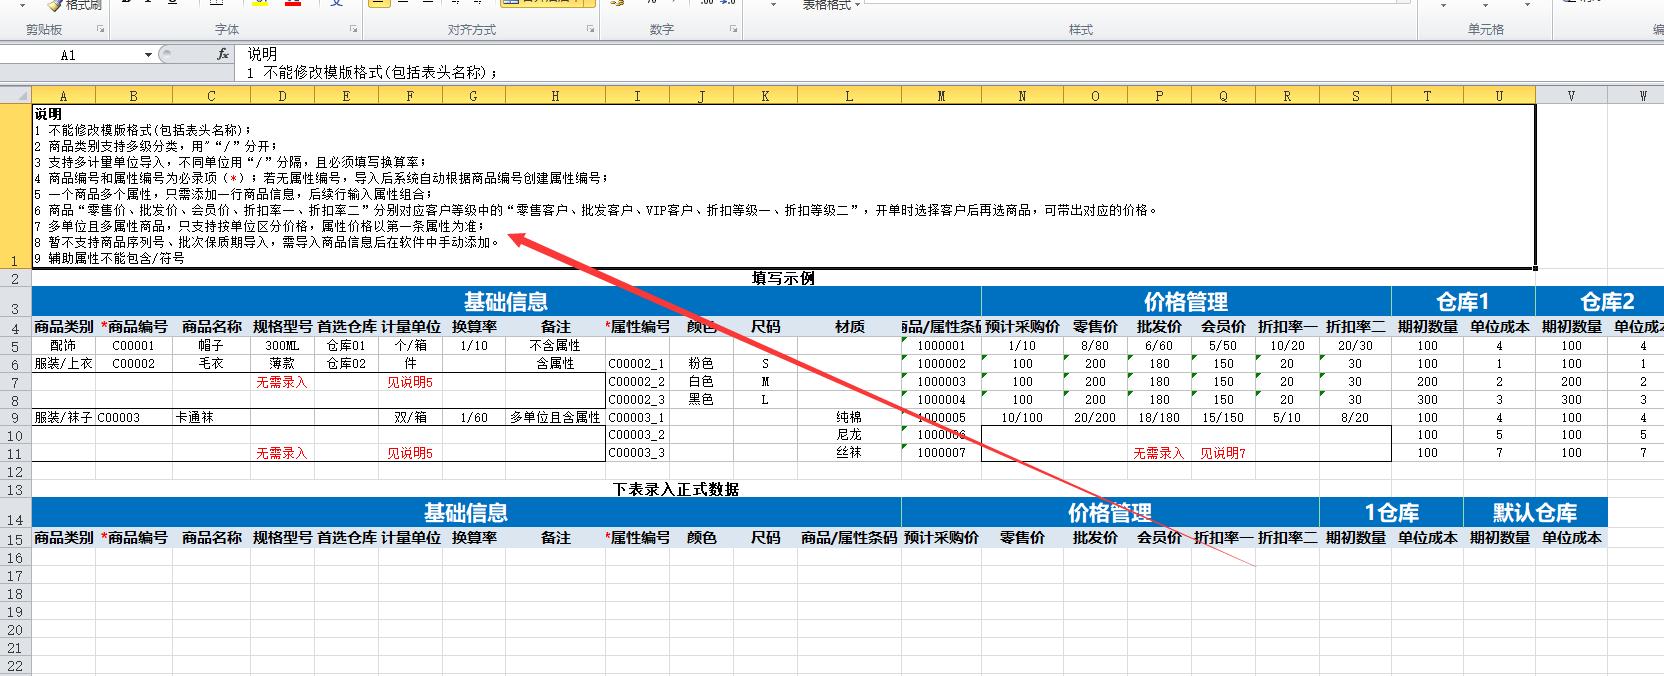Viewport: 1664px width, 676px height.
Task: Select column header H
Action: click(x=555, y=96)
